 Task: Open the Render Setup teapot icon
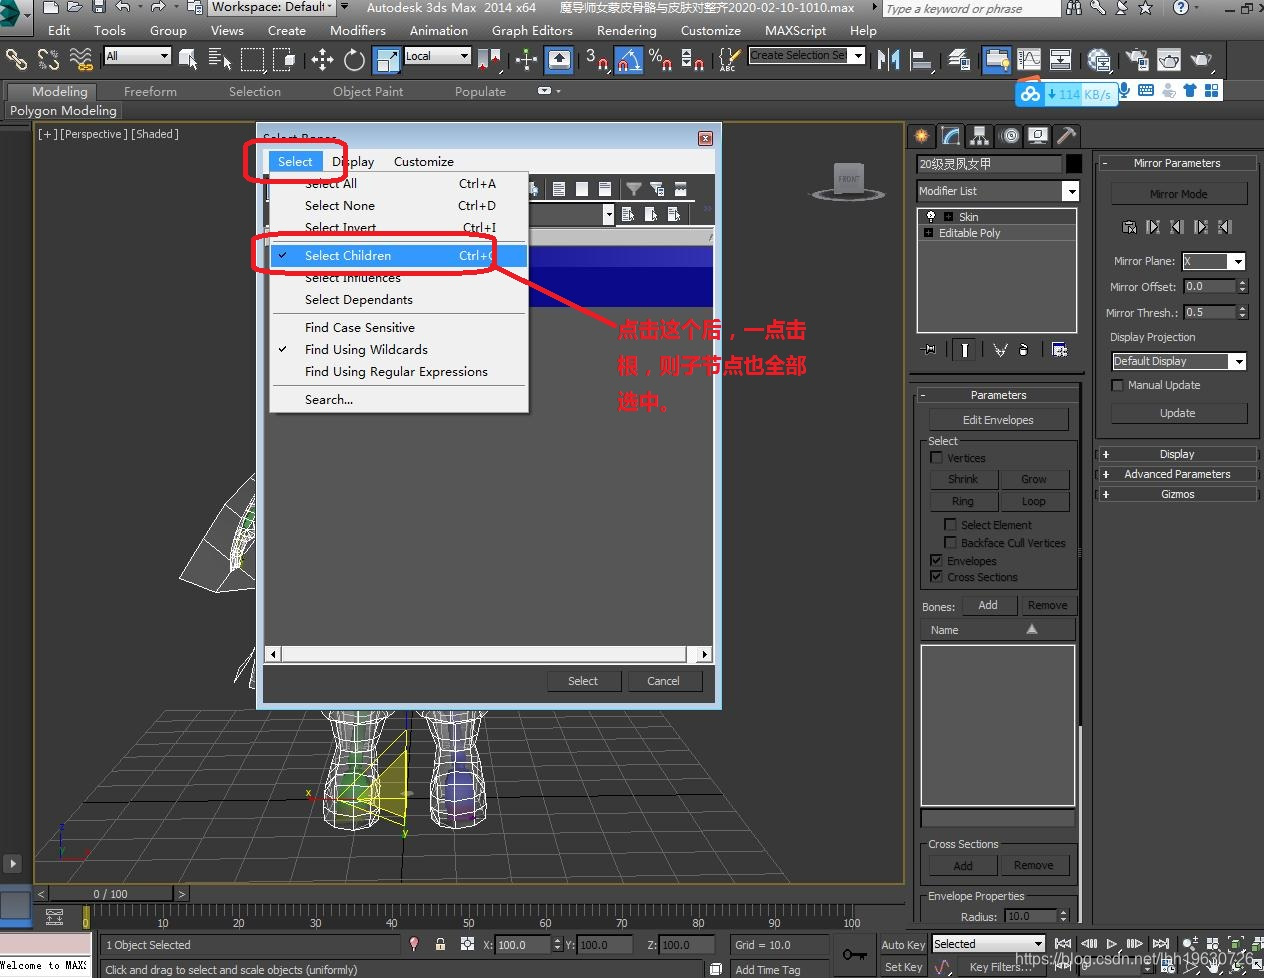pyautogui.click(x=1137, y=60)
